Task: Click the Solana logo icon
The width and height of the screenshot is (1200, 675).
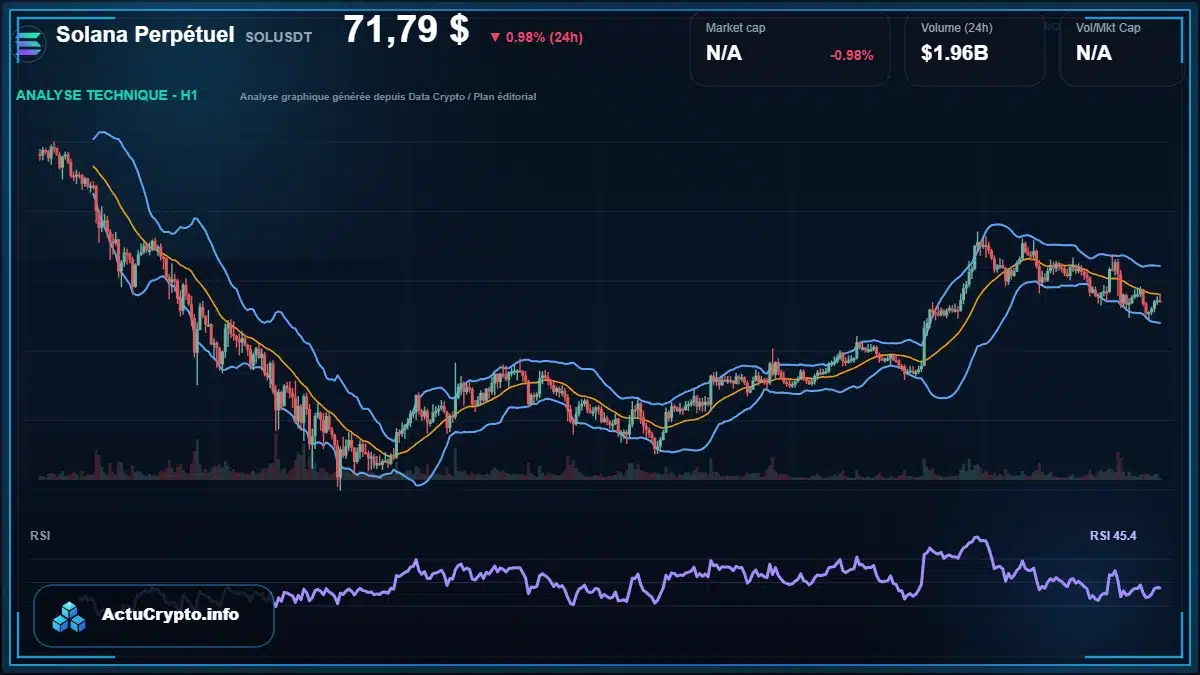Action: [x=27, y=42]
